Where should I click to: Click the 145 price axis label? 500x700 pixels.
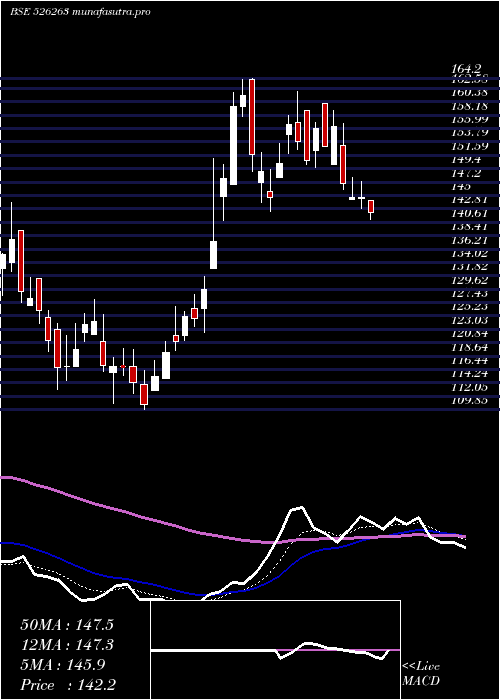pyautogui.click(x=460, y=187)
